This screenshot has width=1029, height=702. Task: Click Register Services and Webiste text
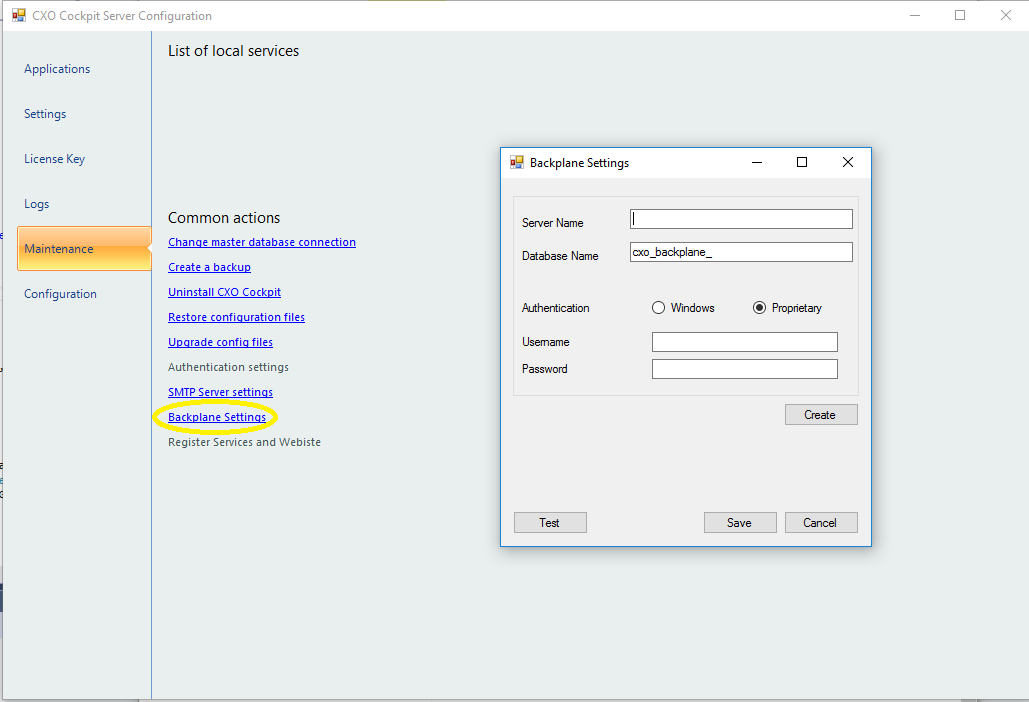pos(244,442)
